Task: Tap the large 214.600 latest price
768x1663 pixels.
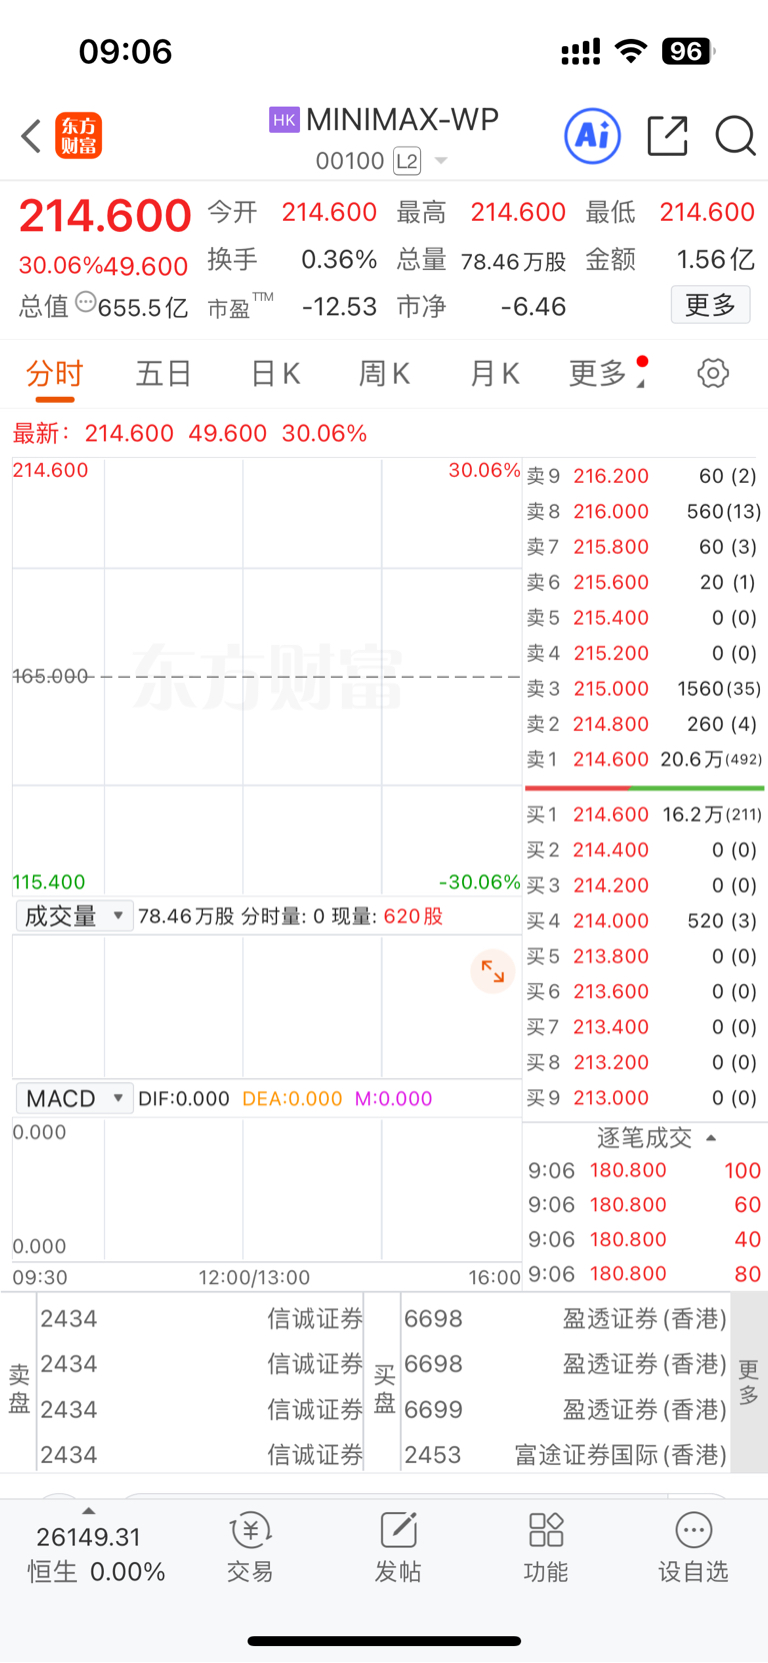Action: 105,216
